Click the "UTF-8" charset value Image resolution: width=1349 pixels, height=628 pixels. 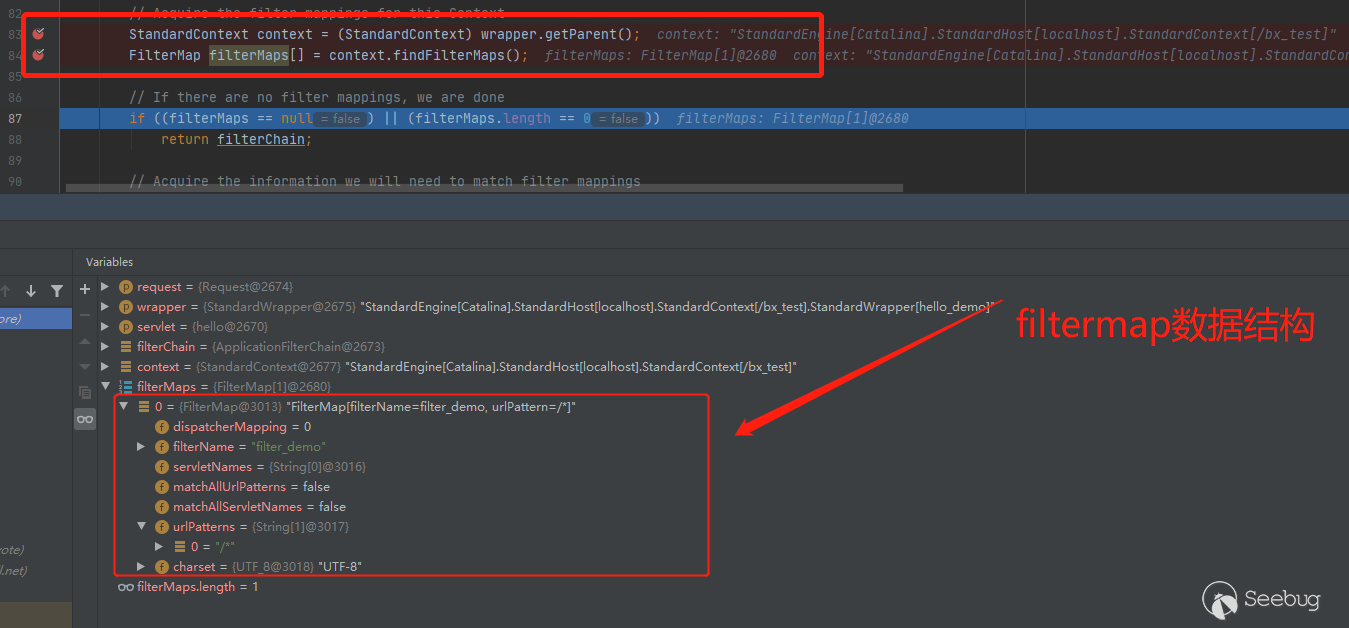340,567
